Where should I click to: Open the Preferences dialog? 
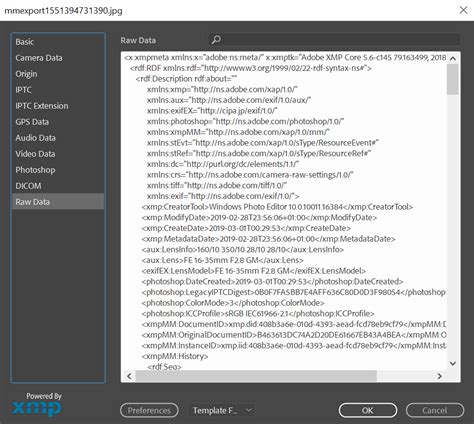[x=149, y=410]
